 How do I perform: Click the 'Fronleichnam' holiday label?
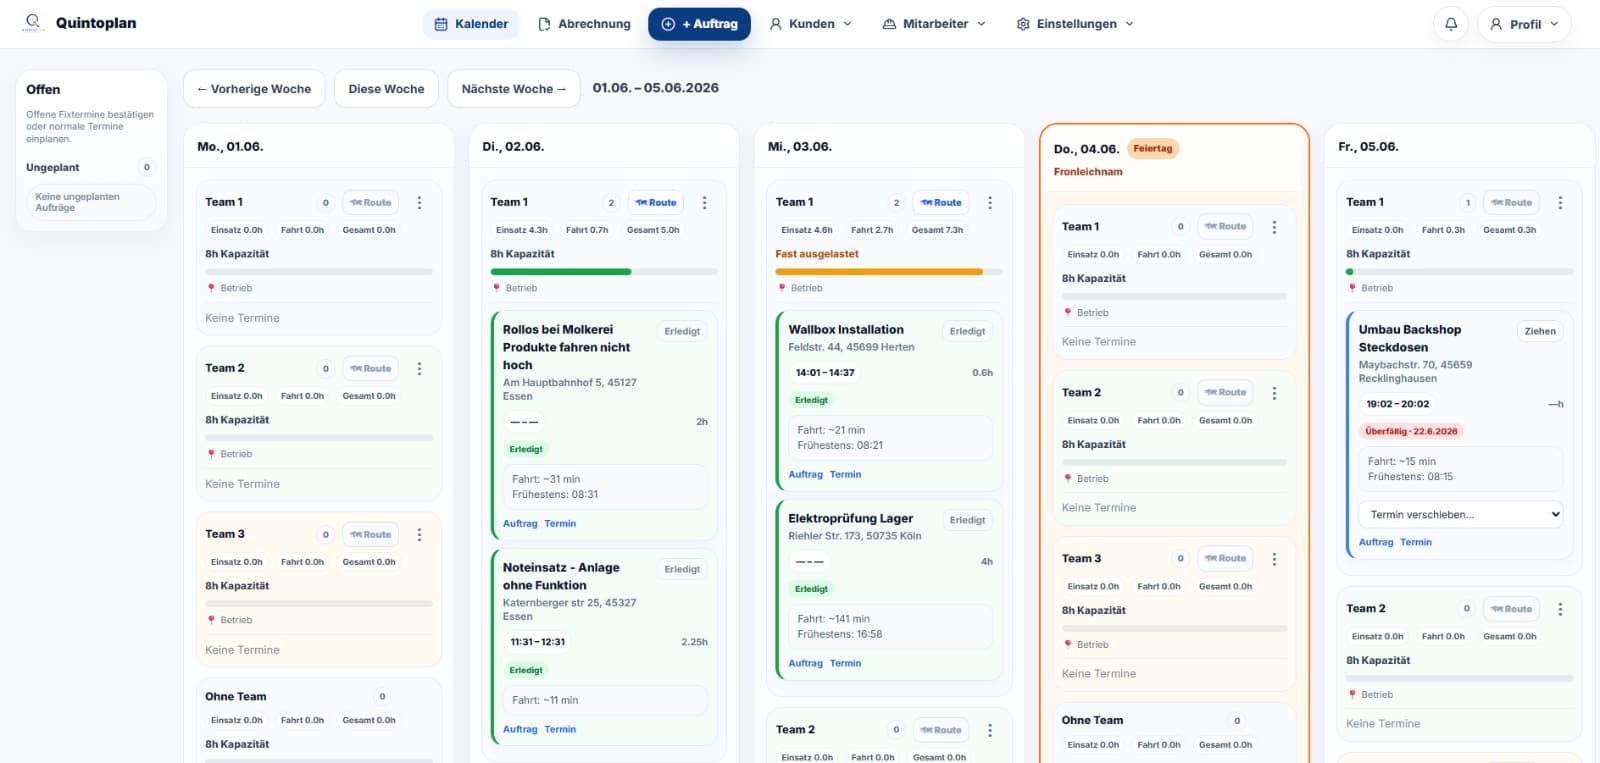coord(1088,172)
